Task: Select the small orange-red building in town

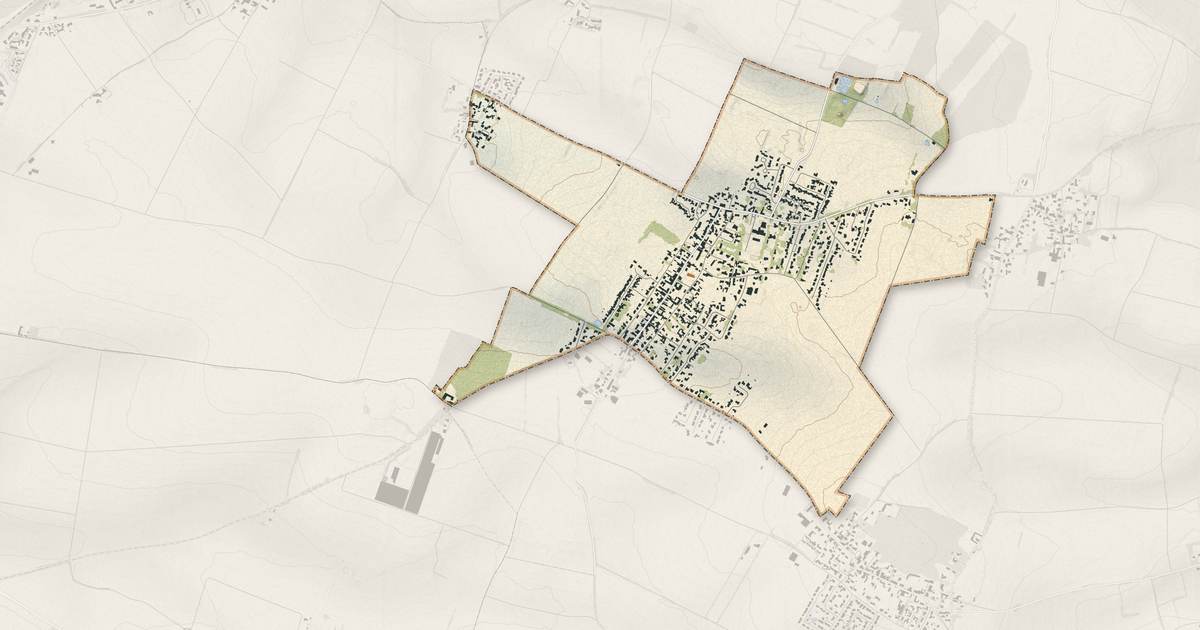Action: [691, 275]
